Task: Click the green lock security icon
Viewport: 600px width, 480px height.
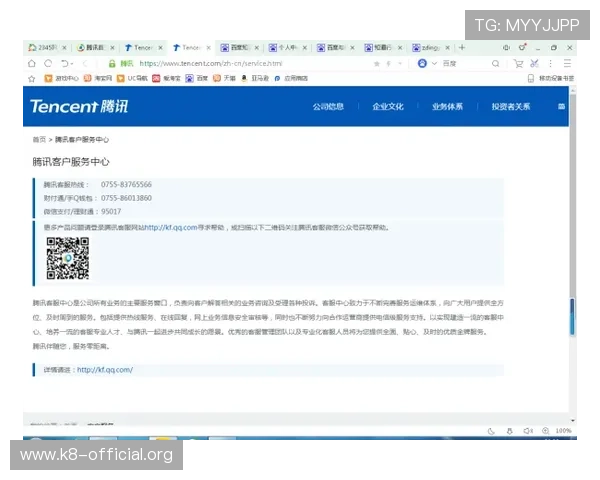Action: click(x=112, y=64)
